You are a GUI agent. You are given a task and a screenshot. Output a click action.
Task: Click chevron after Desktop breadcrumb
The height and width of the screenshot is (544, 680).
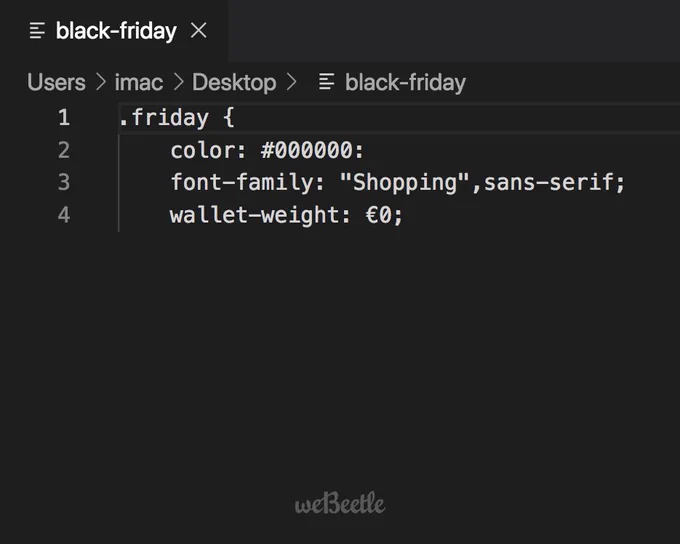292,82
